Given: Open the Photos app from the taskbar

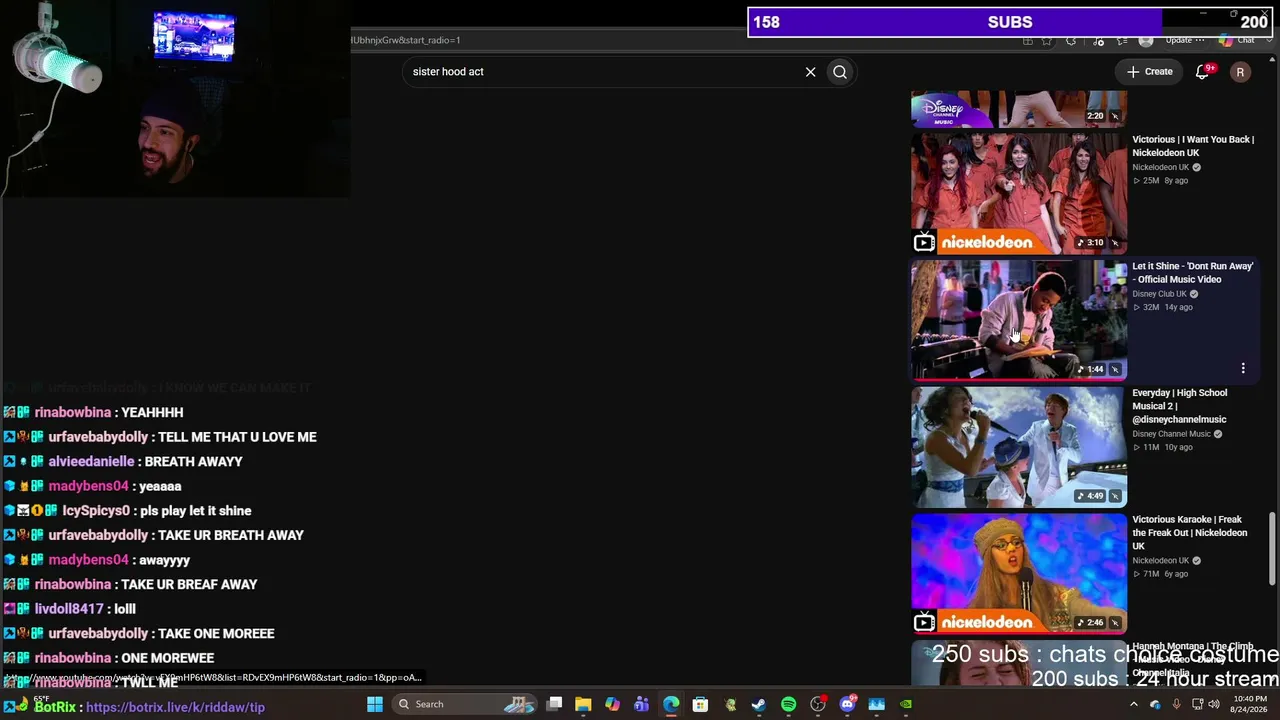Looking at the screenshot, I should click(x=877, y=704).
